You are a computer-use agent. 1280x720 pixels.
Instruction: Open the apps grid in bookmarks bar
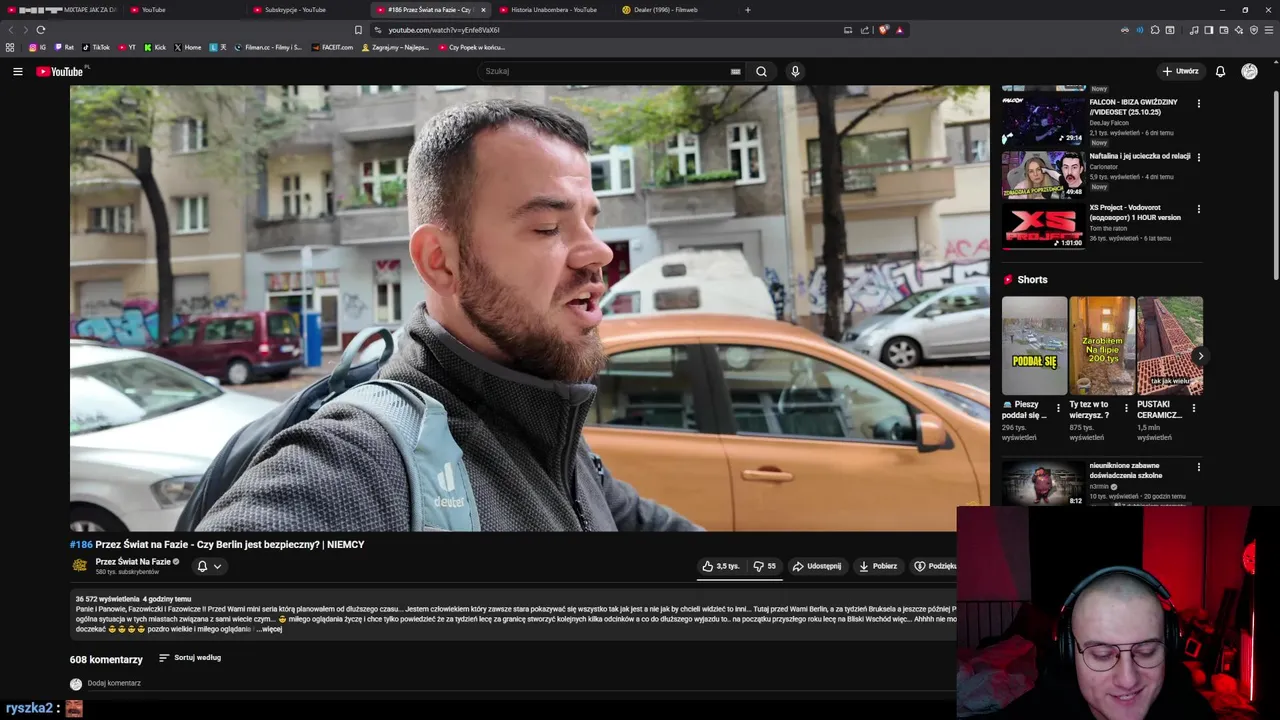click(x=10, y=47)
